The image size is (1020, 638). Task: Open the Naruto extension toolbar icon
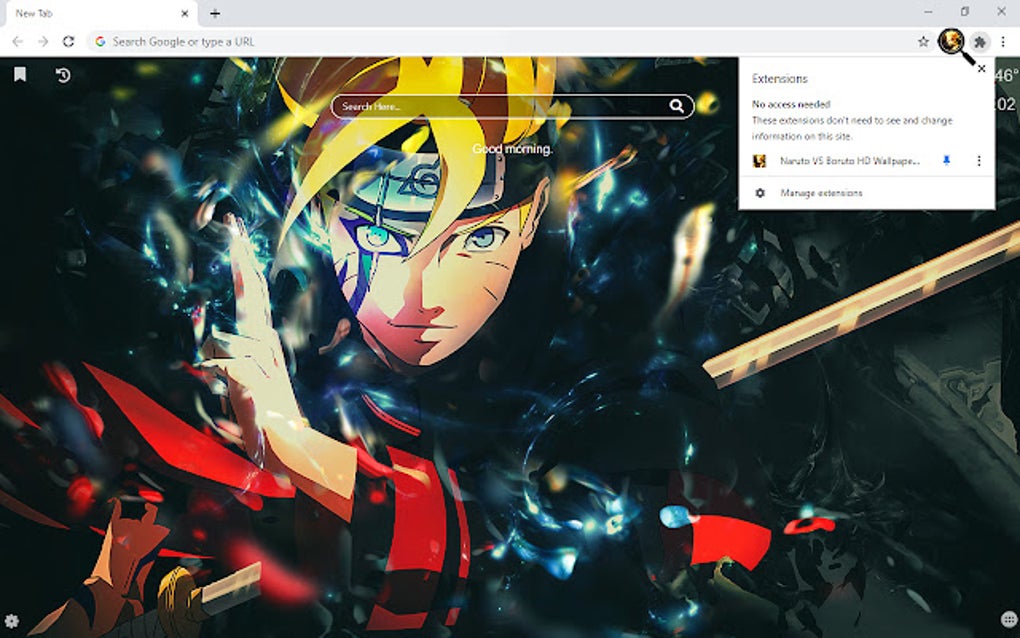coord(950,41)
